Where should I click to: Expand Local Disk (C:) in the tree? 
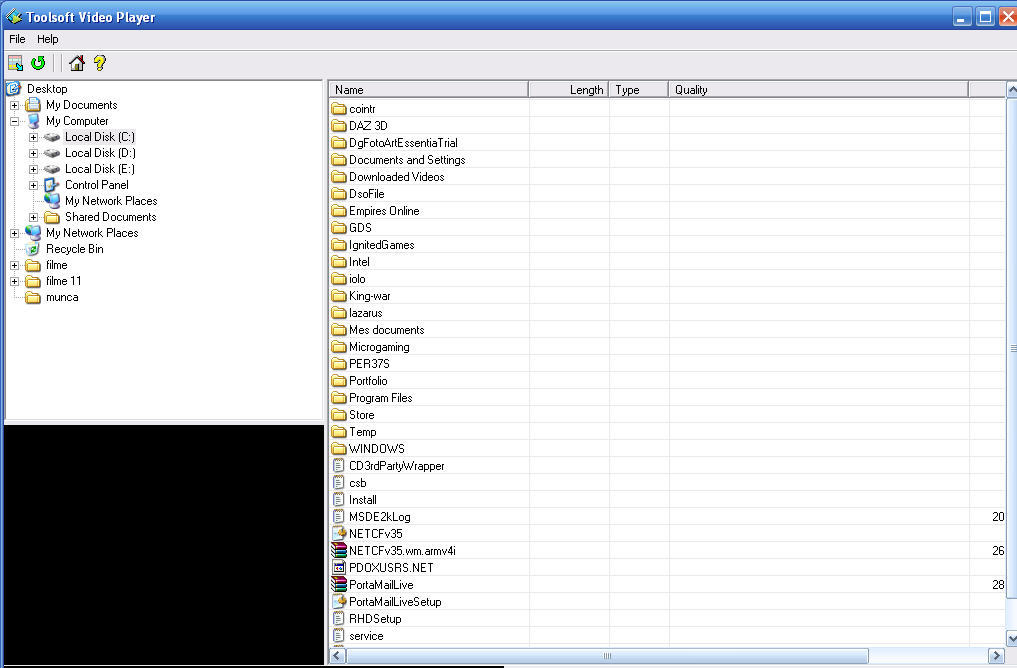coord(31,136)
